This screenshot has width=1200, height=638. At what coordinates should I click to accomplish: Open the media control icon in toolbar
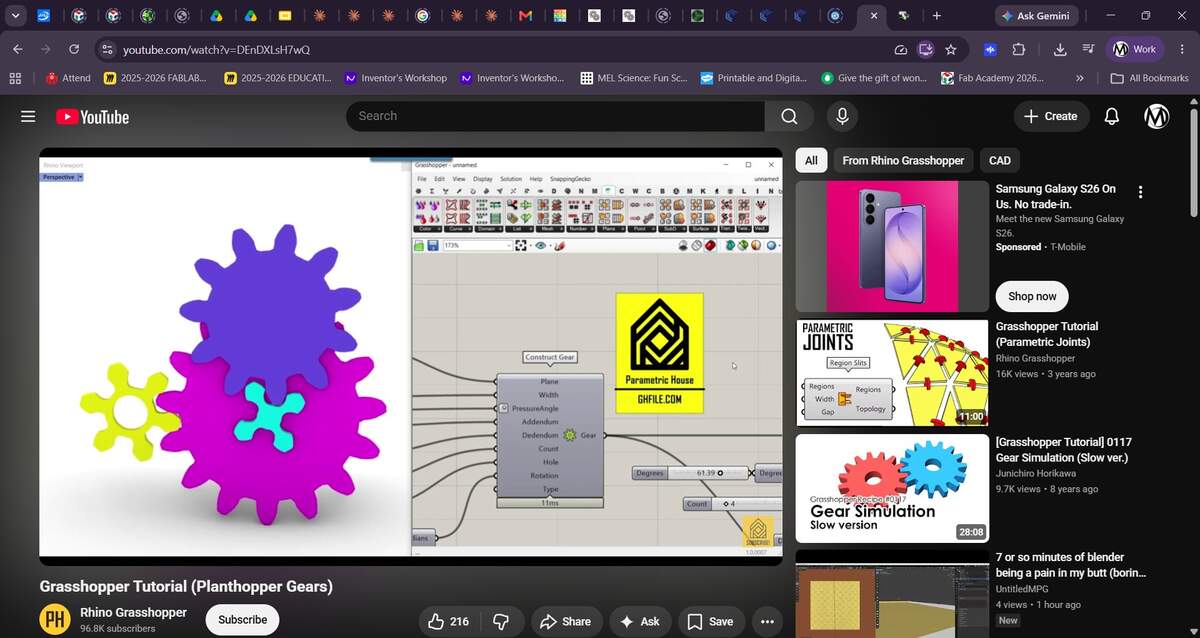[x=1088, y=49]
